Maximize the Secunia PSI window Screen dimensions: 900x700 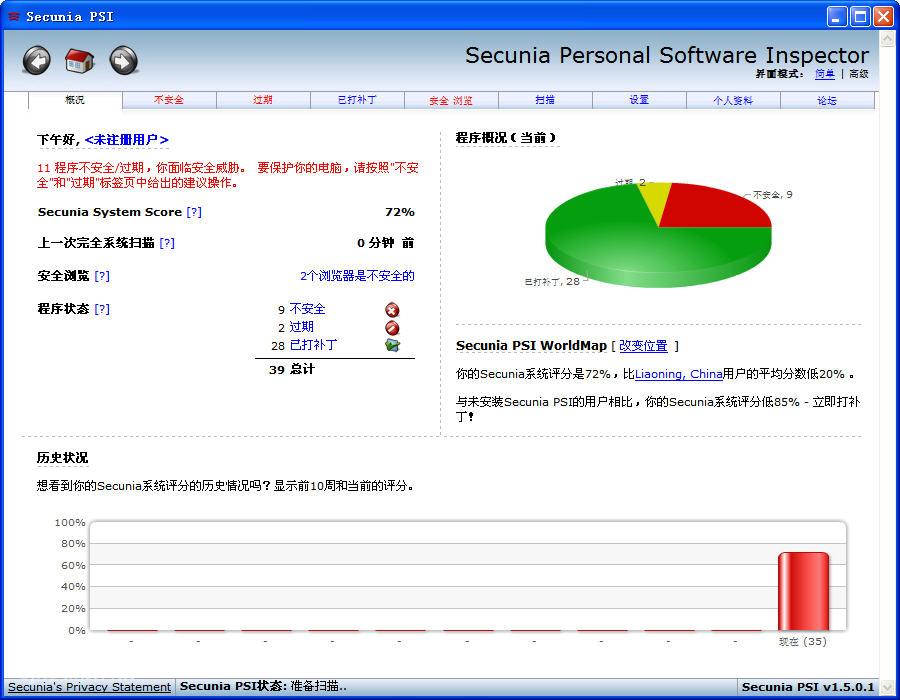(860, 17)
